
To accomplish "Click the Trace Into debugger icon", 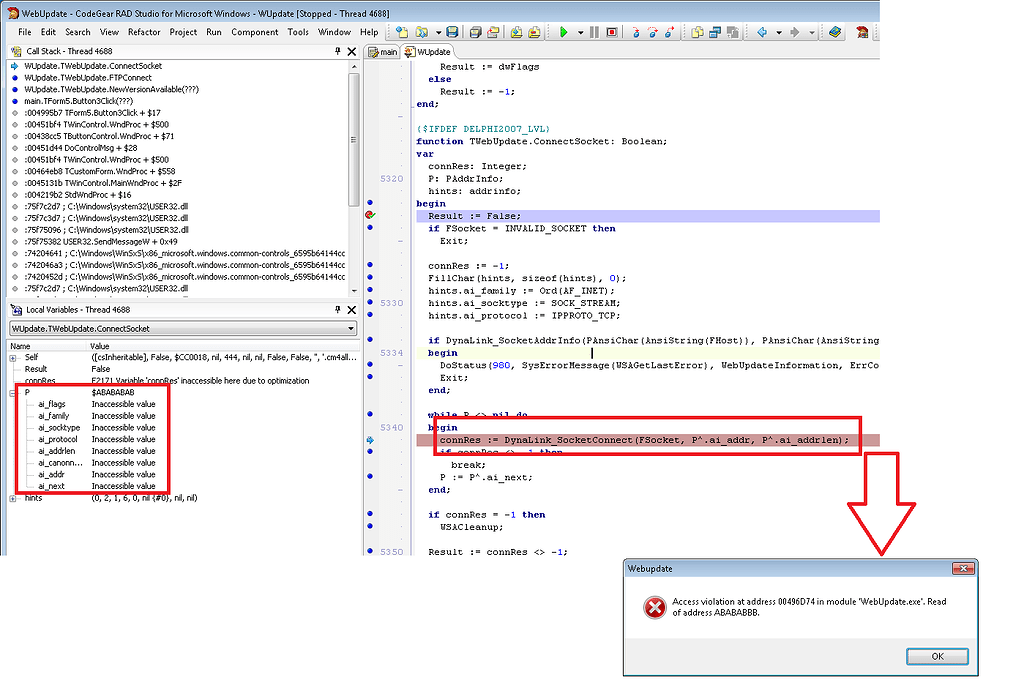I will click(x=636, y=32).
